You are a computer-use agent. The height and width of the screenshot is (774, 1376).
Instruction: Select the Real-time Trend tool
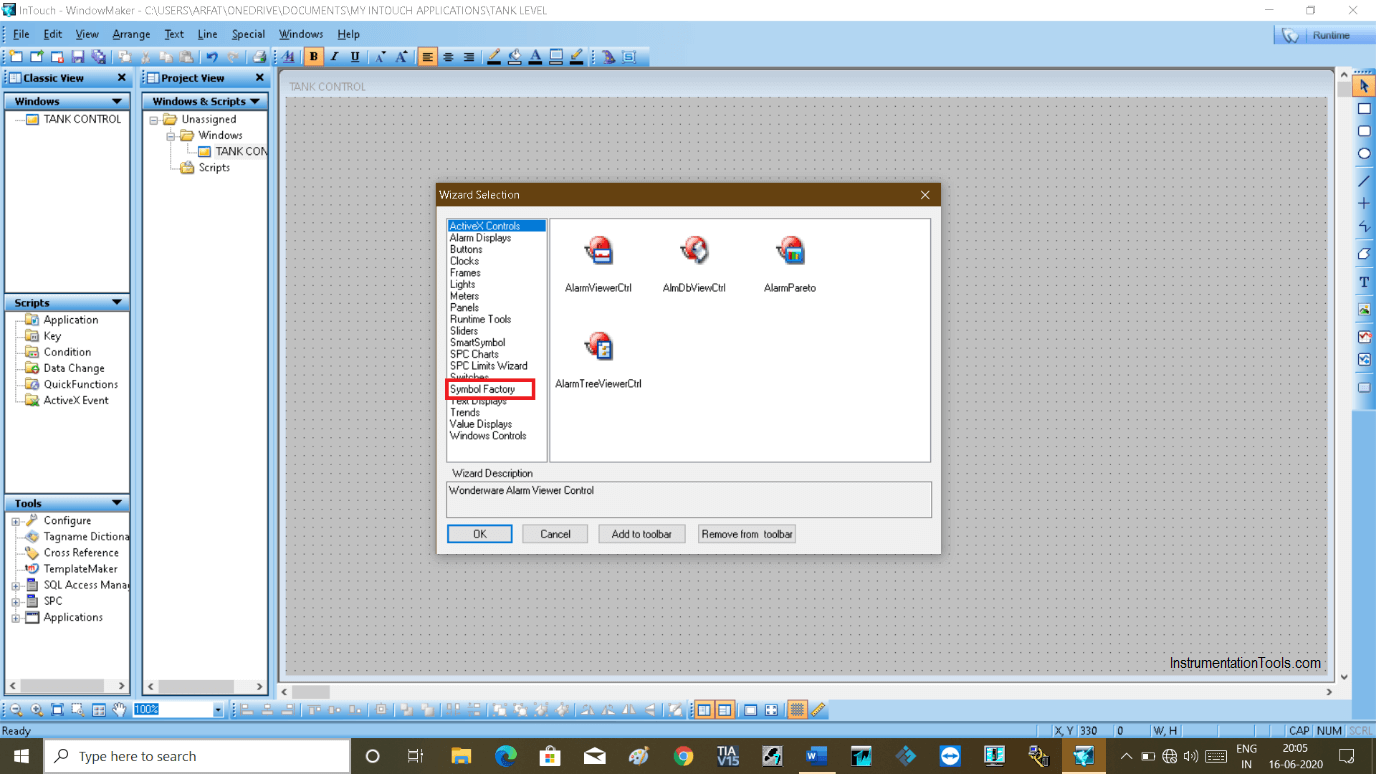1364,337
